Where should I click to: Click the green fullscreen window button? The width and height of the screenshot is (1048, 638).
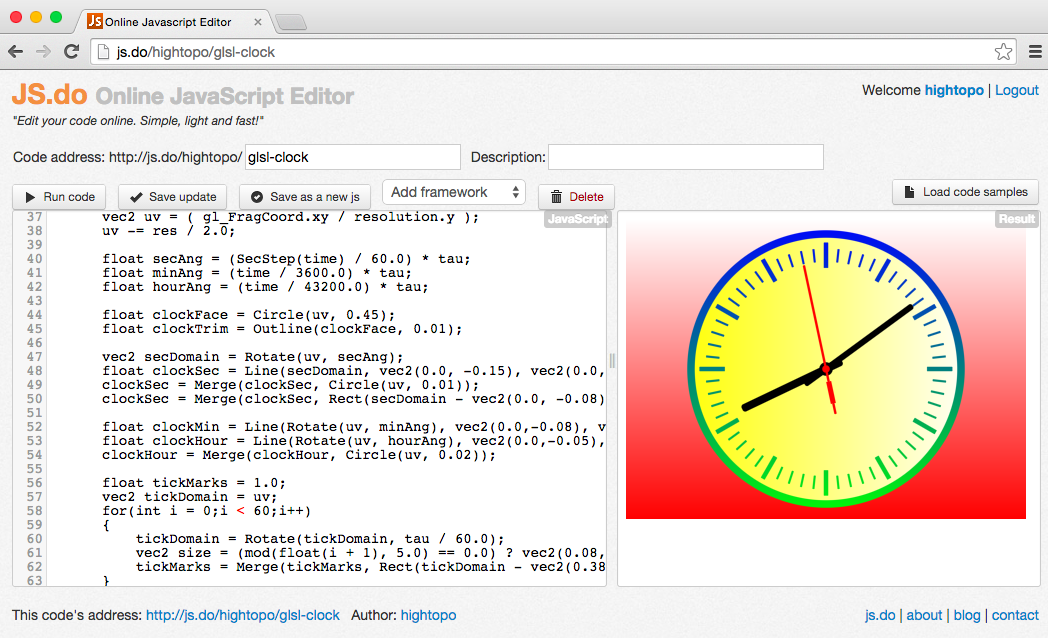[x=56, y=17]
